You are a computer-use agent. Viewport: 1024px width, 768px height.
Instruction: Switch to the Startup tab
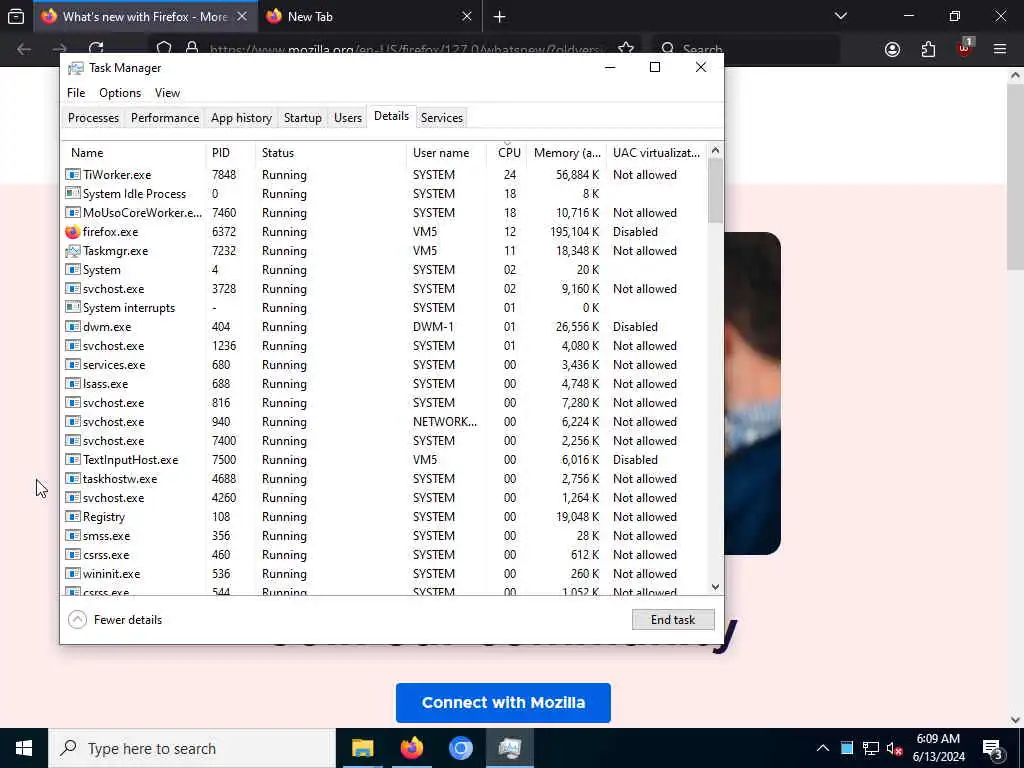pyautogui.click(x=302, y=118)
